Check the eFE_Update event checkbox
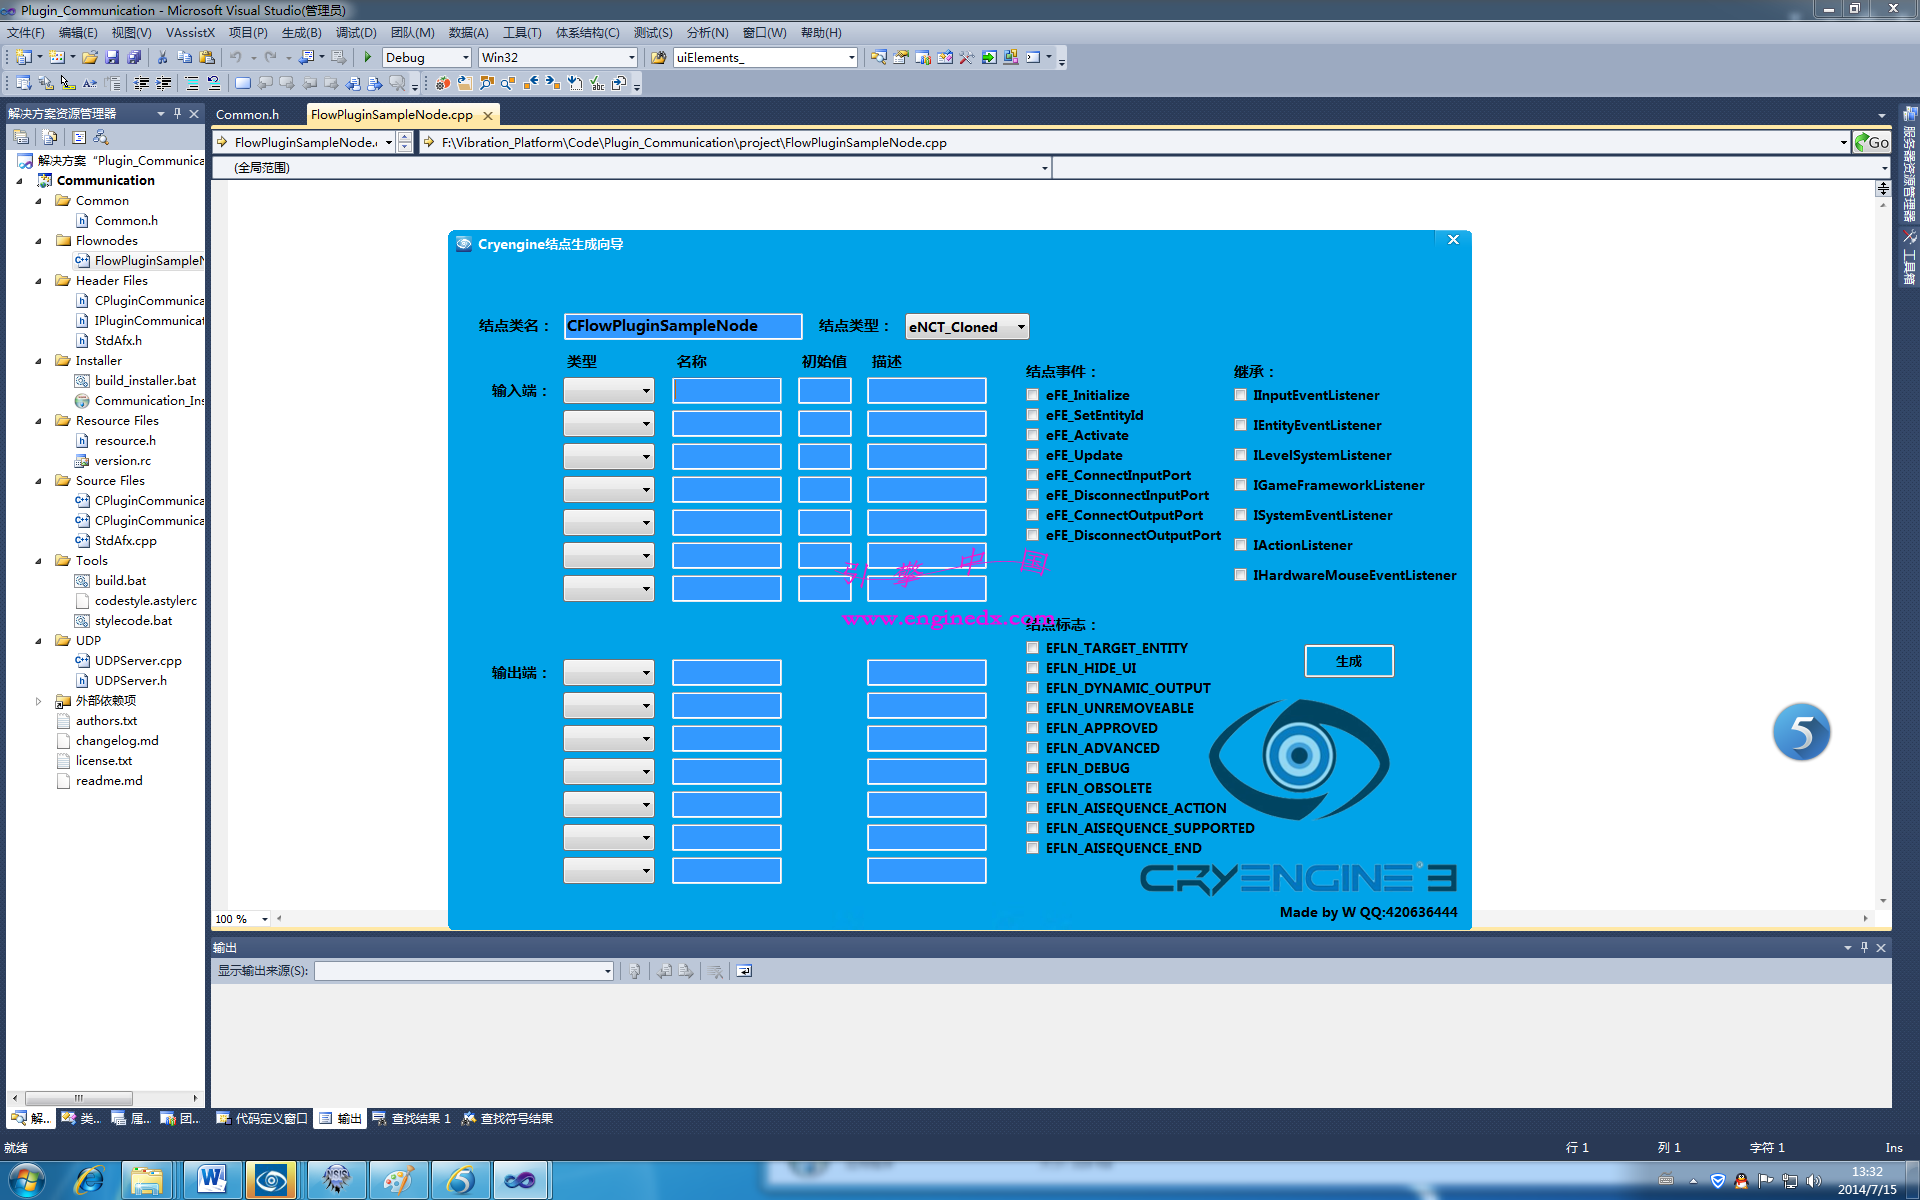 [x=1032, y=455]
